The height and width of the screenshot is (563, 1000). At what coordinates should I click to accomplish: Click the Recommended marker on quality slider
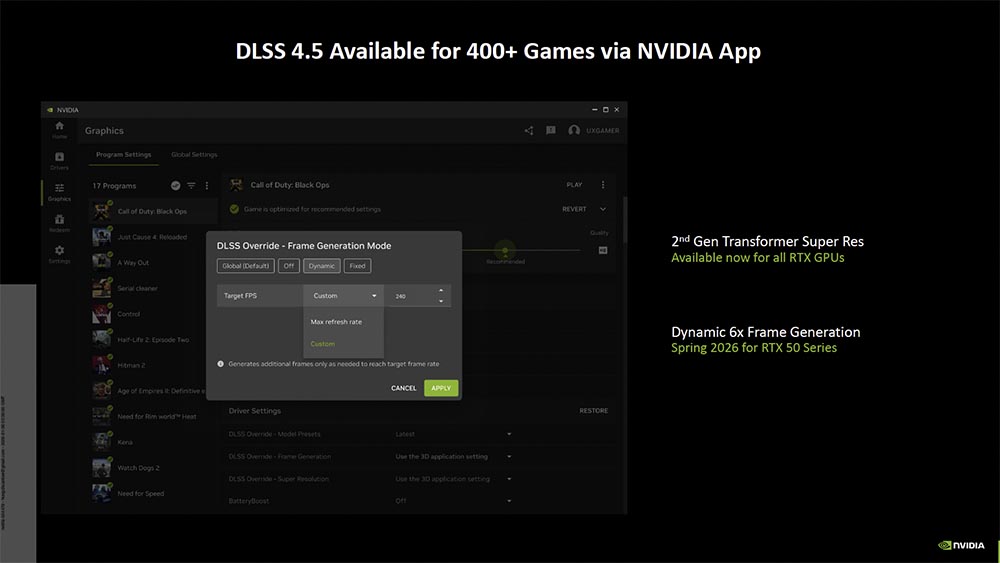point(505,251)
